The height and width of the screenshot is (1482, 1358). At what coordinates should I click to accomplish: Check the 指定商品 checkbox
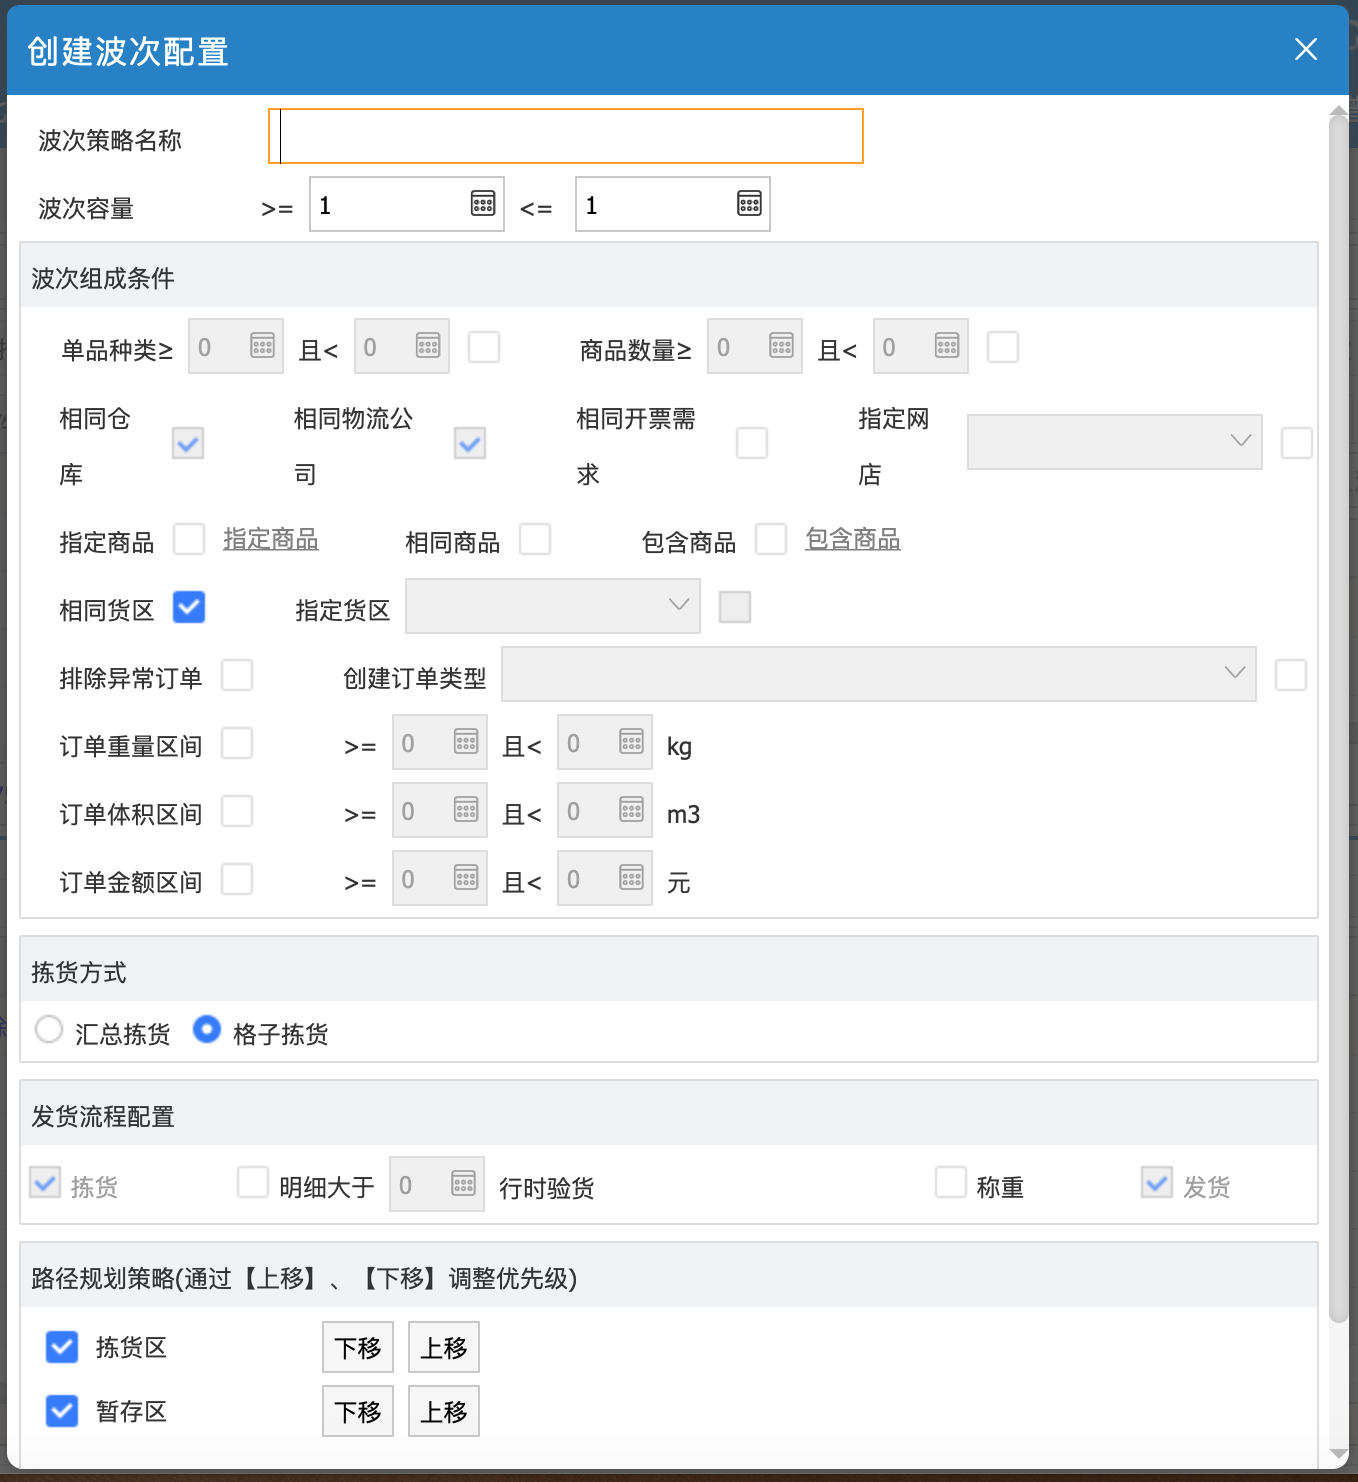189,539
